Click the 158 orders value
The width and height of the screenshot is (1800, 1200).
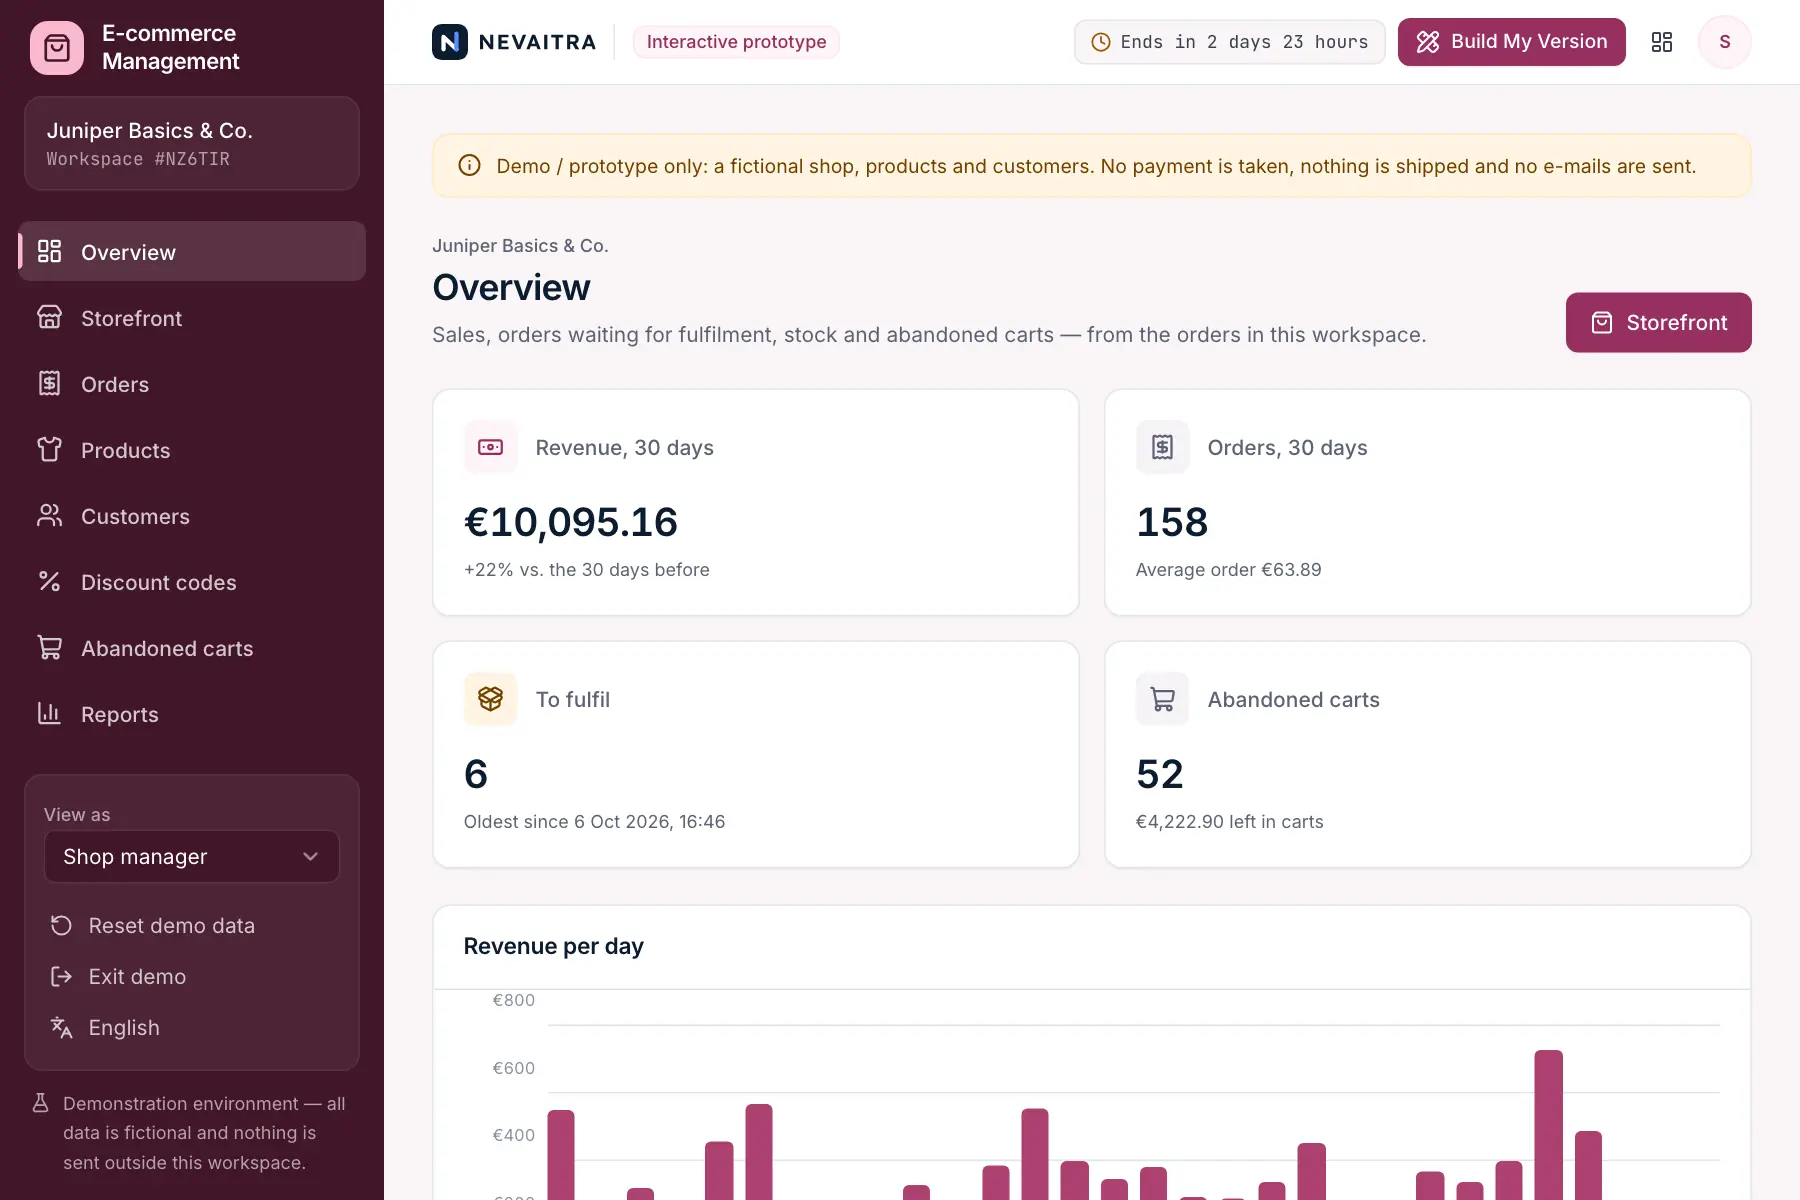[x=1172, y=522]
